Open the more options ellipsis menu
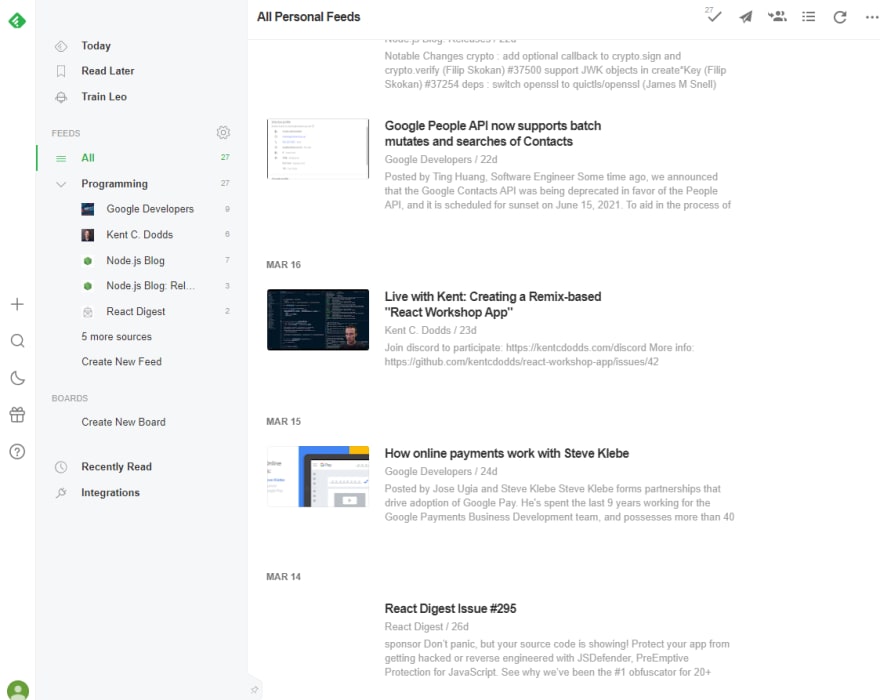Viewport: 880px width, 700px height. [872, 17]
